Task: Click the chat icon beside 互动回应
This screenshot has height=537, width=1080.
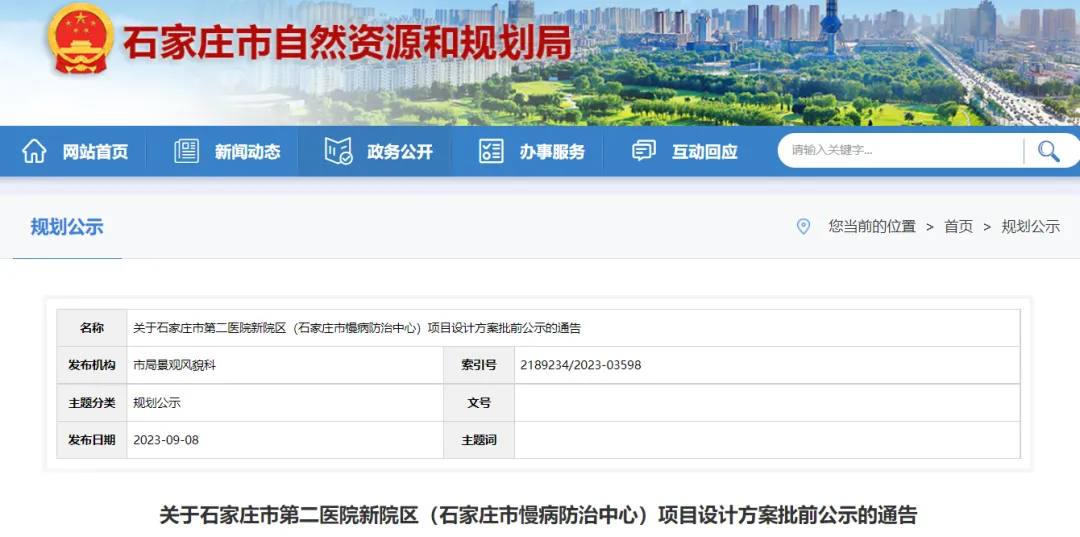Action: 644,151
